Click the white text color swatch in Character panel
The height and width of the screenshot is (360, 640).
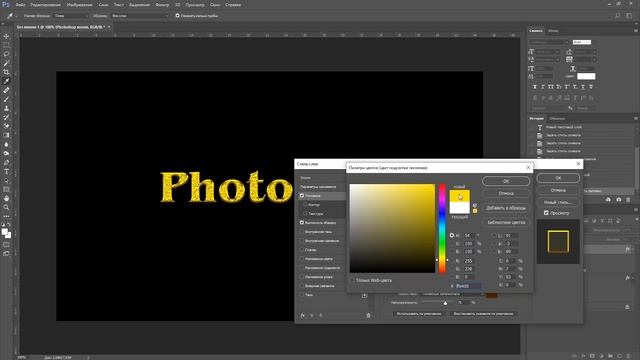[x=586, y=76]
